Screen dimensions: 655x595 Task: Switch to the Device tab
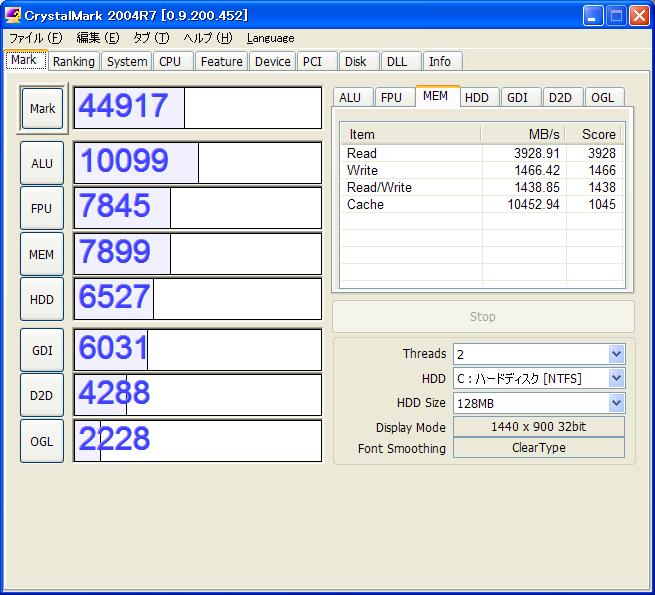tap(272, 61)
